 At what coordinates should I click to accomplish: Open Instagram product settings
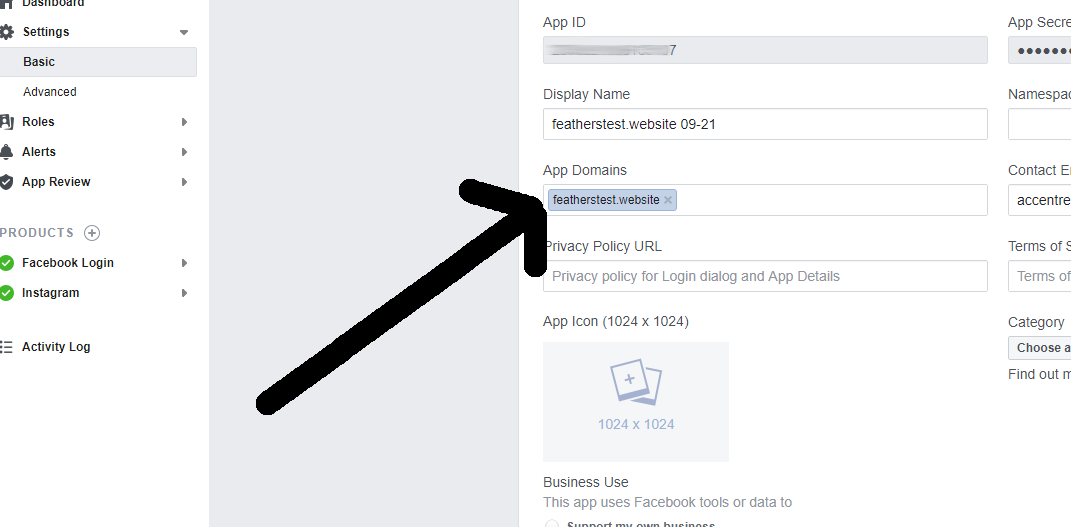[51, 293]
